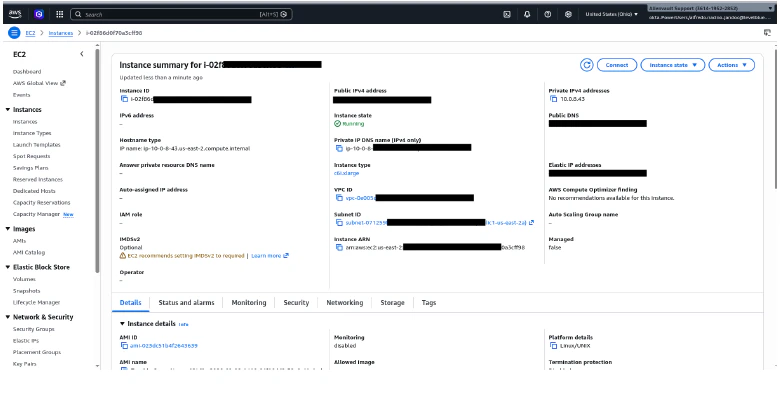Viewport: 780px width, 399px height.
Task: Refresh the instance summary
Action: point(586,65)
